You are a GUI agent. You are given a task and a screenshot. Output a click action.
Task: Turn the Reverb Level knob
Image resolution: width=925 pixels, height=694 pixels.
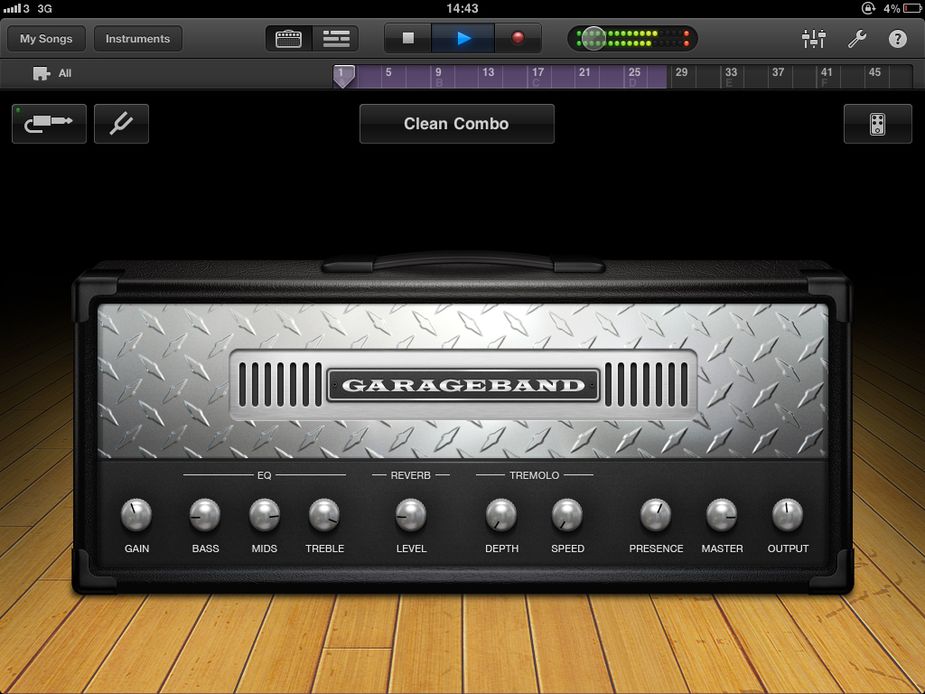(410, 516)
